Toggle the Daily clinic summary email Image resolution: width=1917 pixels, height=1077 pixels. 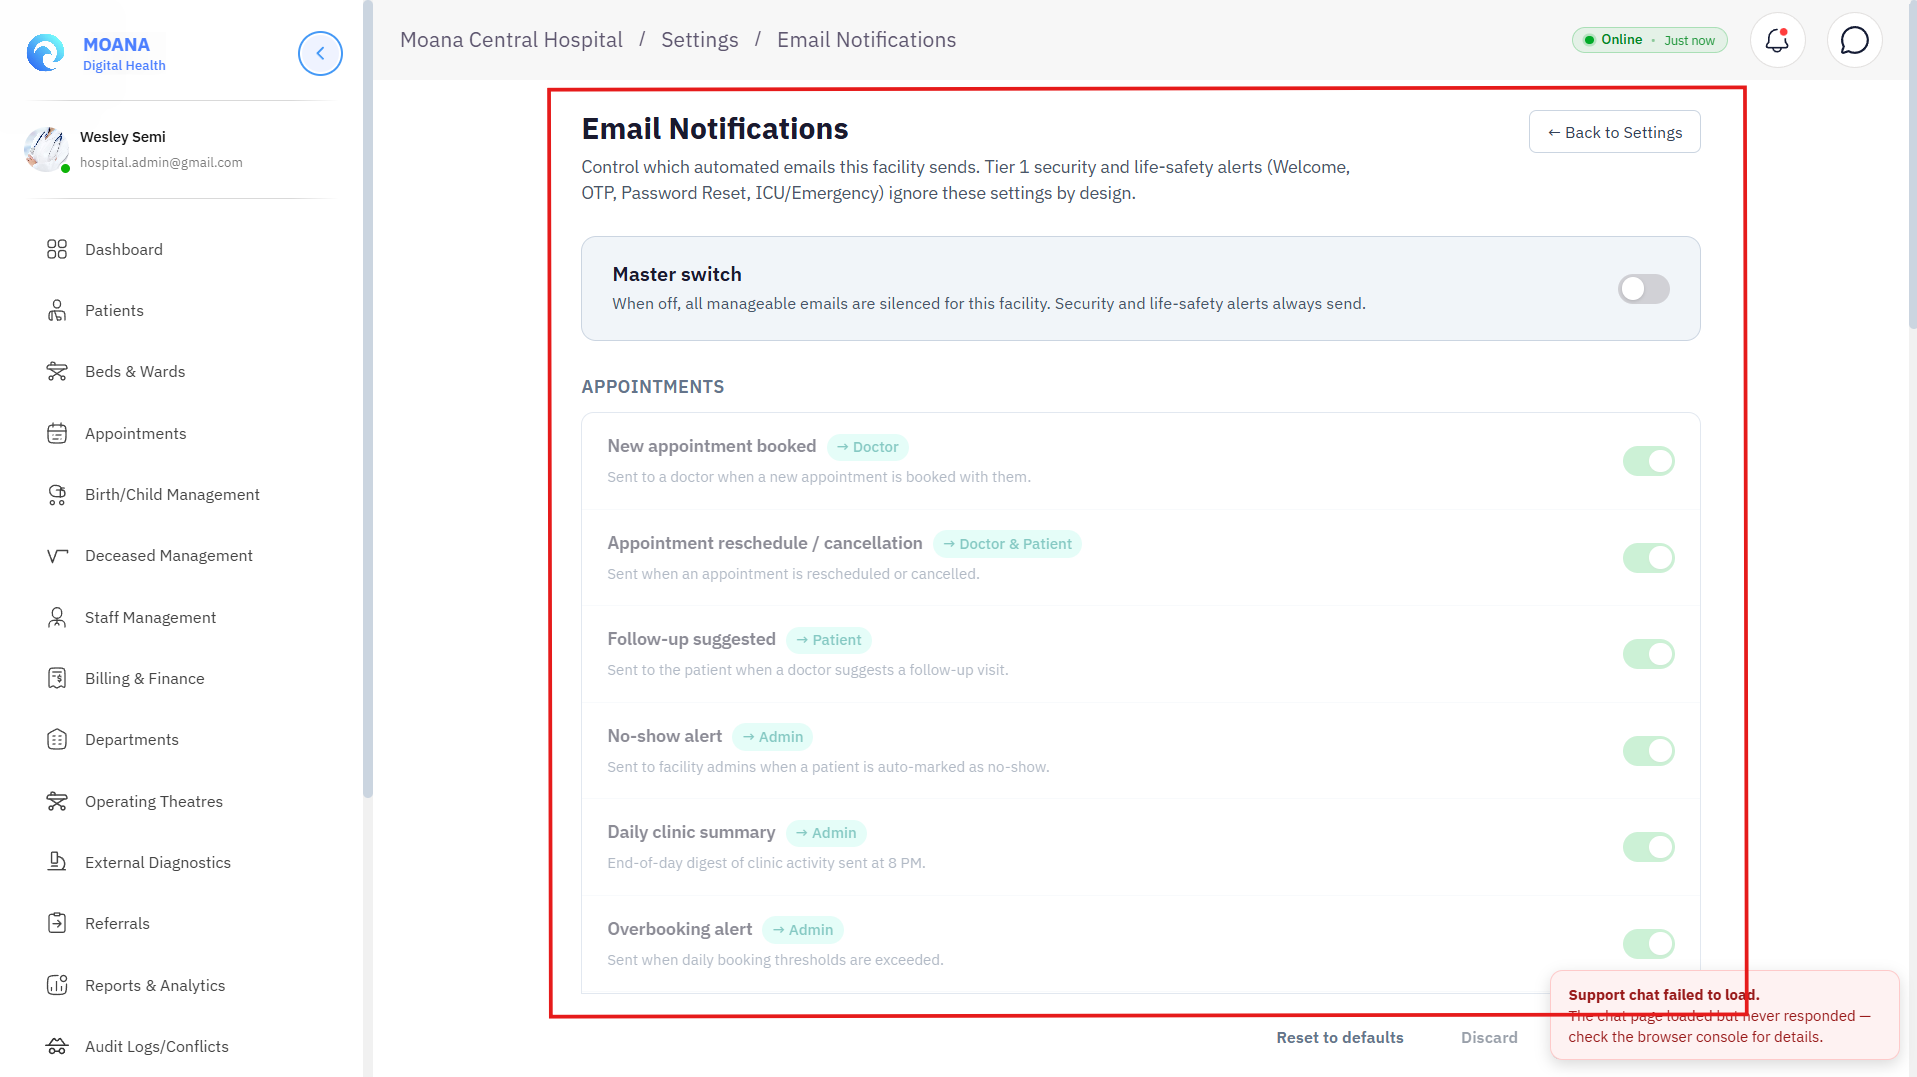point(1648,847)
